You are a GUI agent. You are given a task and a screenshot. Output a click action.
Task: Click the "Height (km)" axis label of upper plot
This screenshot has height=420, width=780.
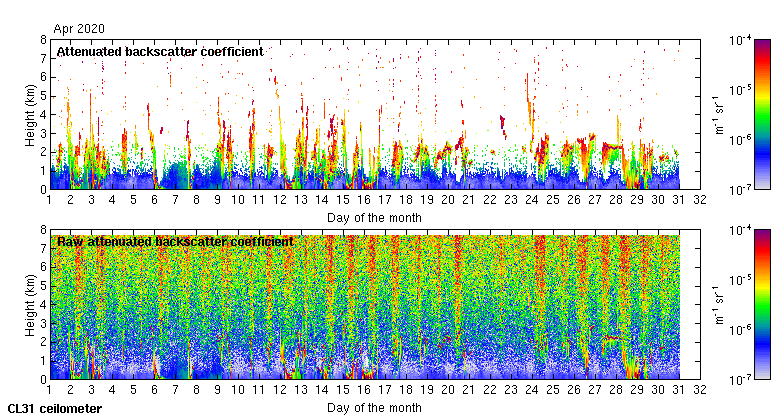tap(30, 115)
